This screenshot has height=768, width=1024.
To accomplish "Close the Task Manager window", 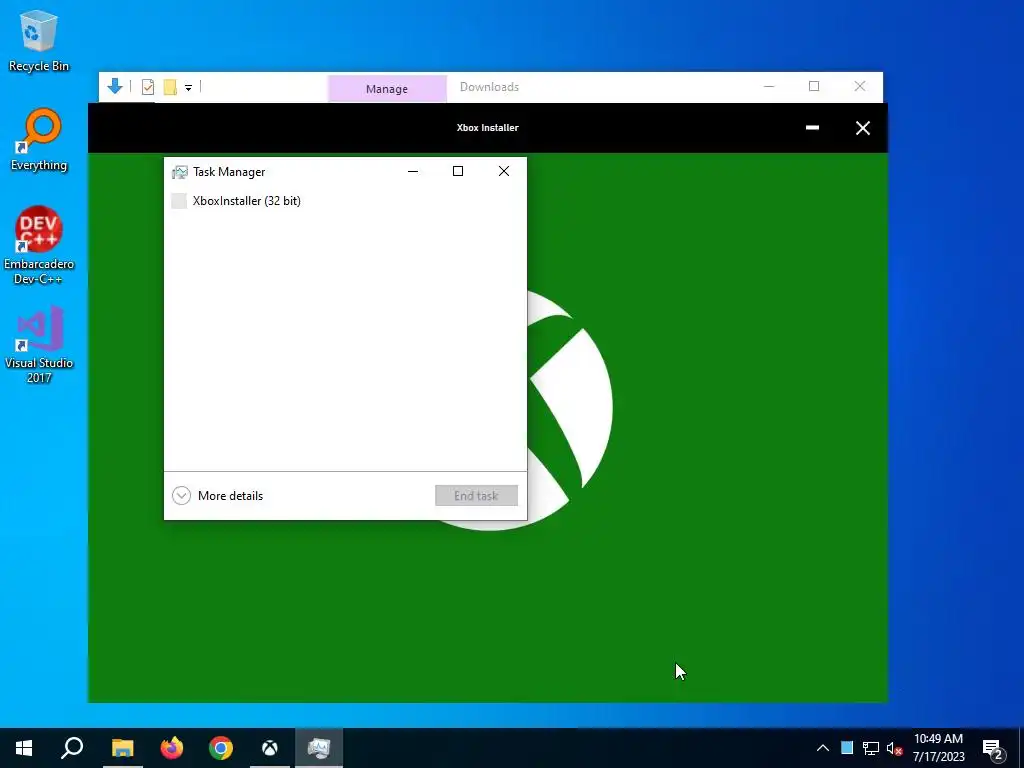I will pyautogui.click(x=504, y=172).
